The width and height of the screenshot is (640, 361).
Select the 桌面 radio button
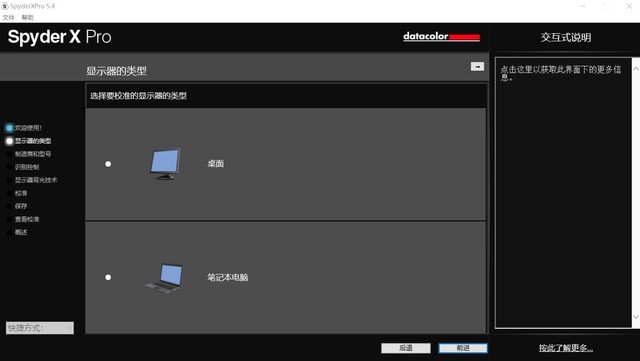coord(108,164)
